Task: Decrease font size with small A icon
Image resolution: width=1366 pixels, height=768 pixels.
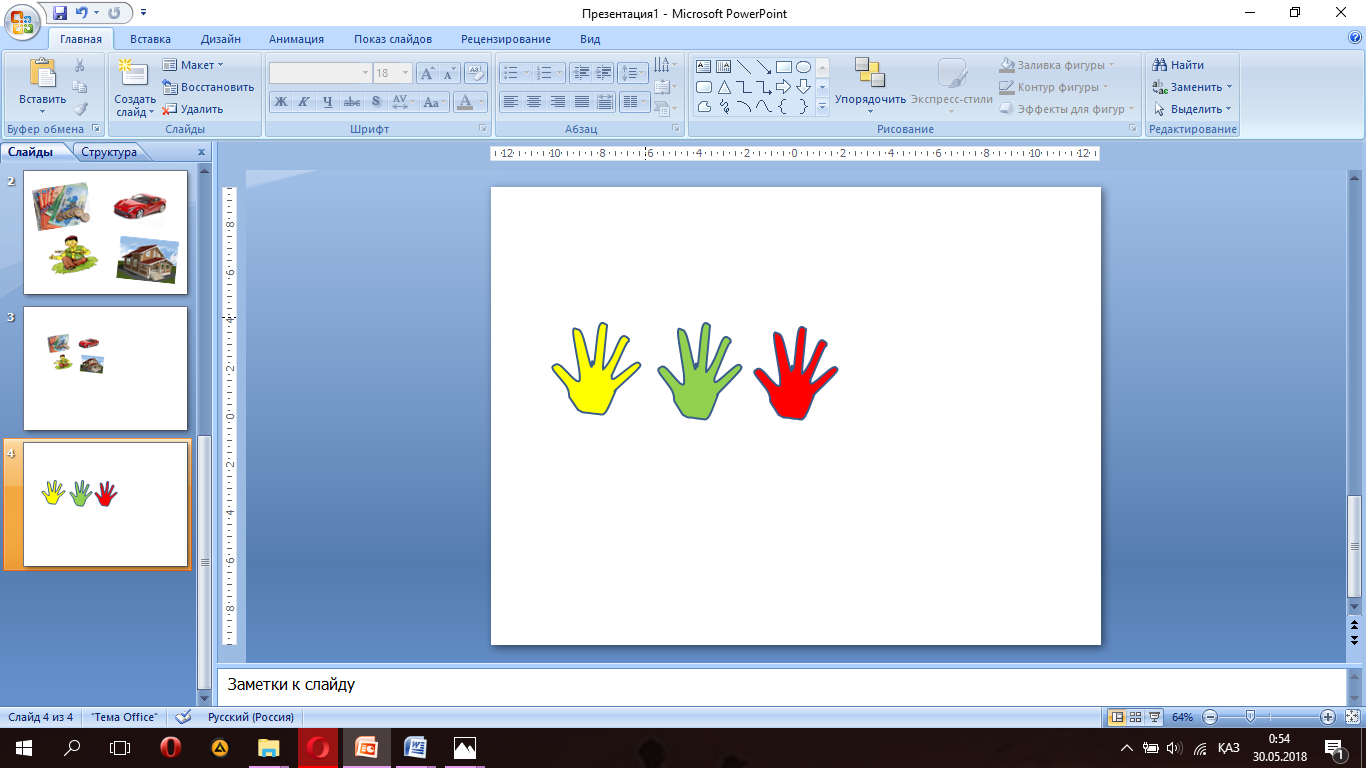Action: coord(448,73)
